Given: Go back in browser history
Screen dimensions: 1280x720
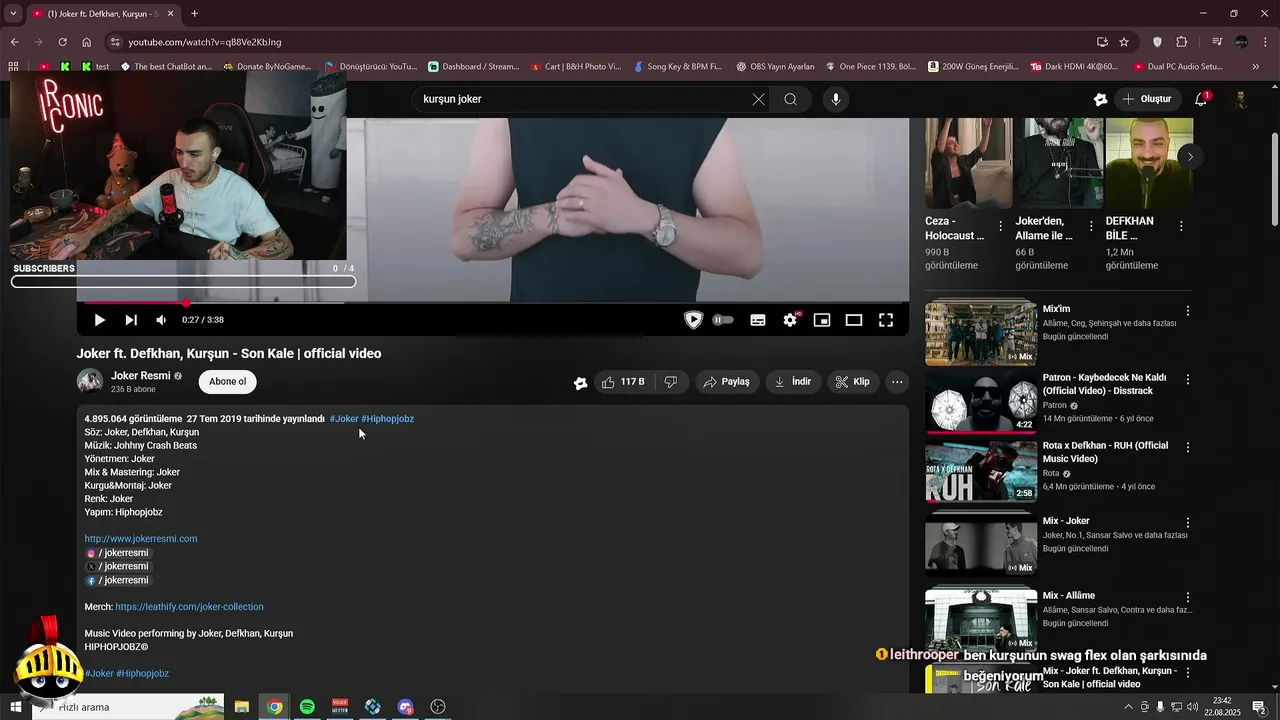Looking at the screenshot, I should [14, 42].
